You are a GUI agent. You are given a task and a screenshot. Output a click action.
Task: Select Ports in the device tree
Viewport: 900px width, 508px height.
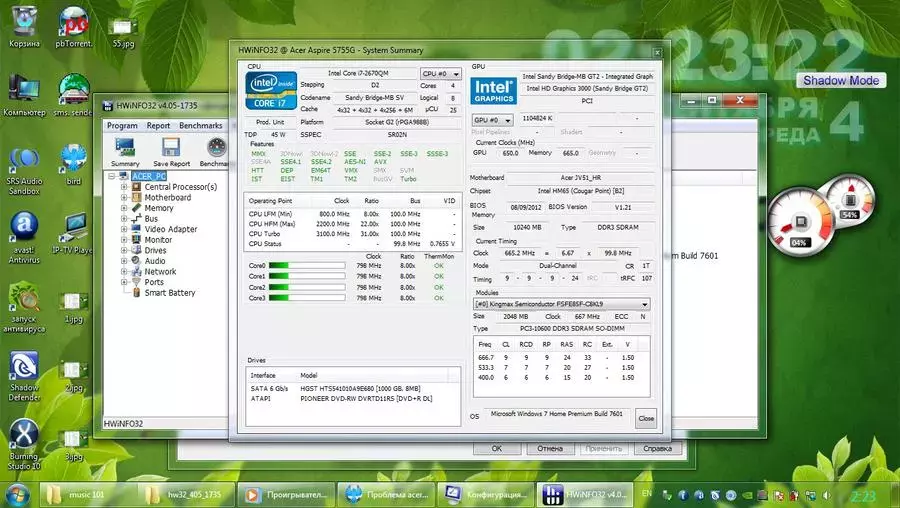point(154,282)
